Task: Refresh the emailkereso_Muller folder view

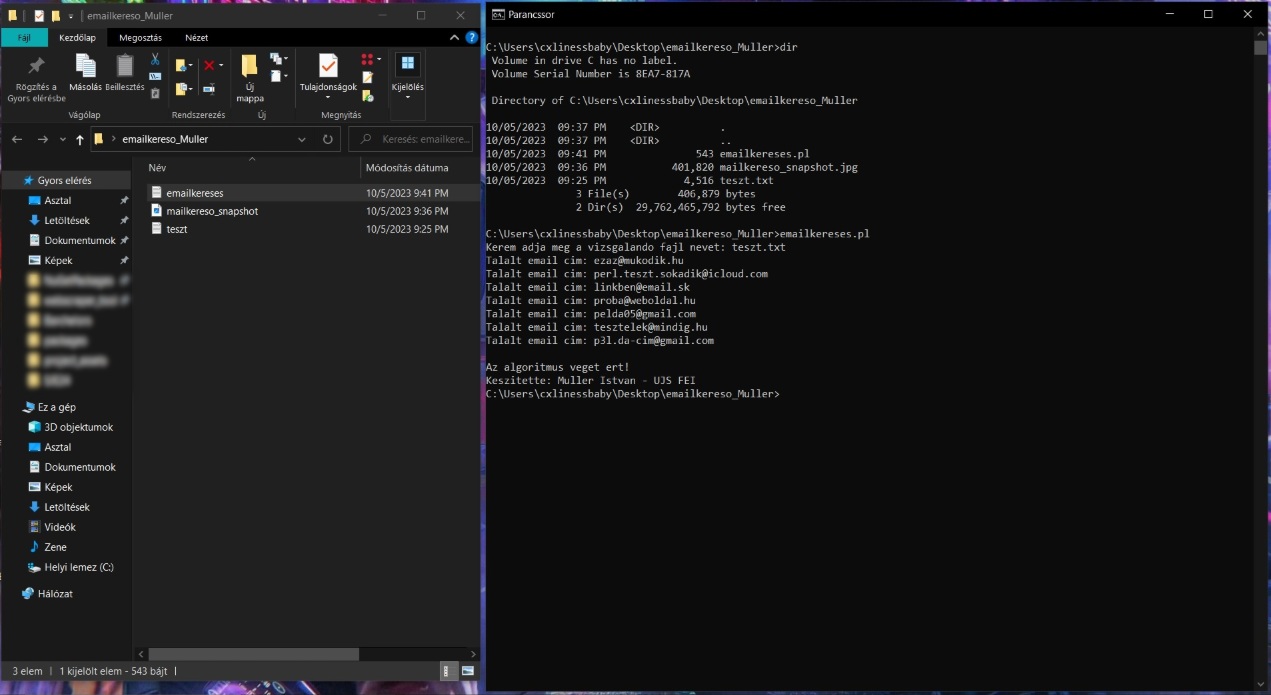Action: pyautogui.click(x=328, y=139)
